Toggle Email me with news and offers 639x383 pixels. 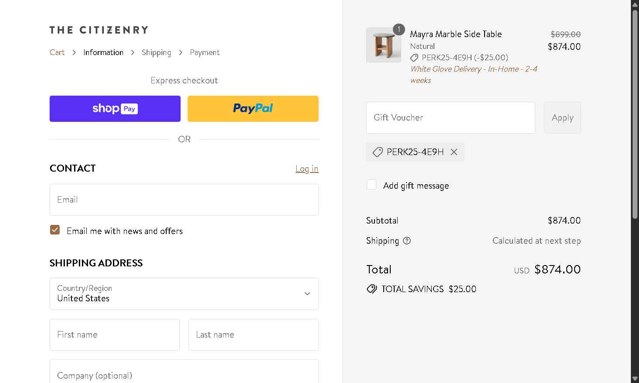55,230
